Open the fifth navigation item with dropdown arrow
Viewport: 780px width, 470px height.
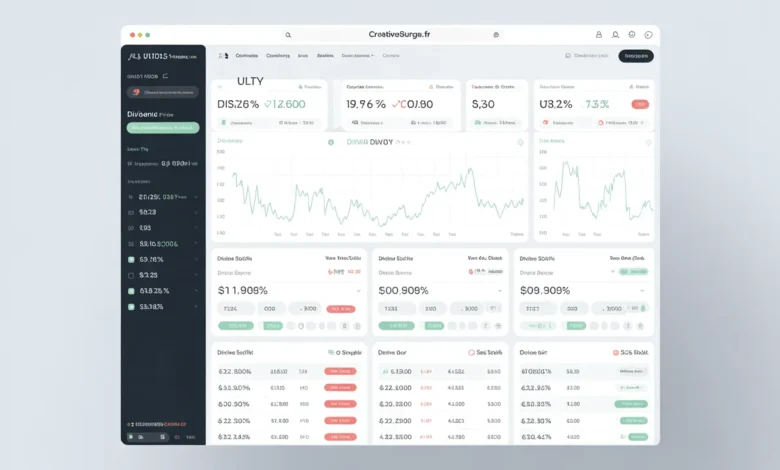[x=357, y=56]
